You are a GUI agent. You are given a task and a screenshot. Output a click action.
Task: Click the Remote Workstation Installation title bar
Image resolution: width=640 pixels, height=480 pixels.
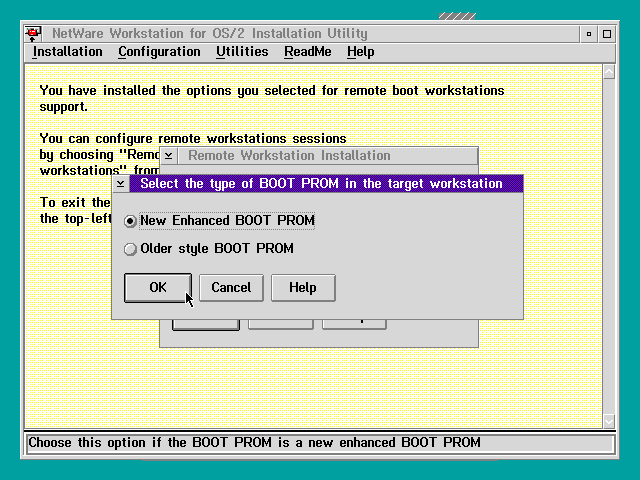(328, 156)
